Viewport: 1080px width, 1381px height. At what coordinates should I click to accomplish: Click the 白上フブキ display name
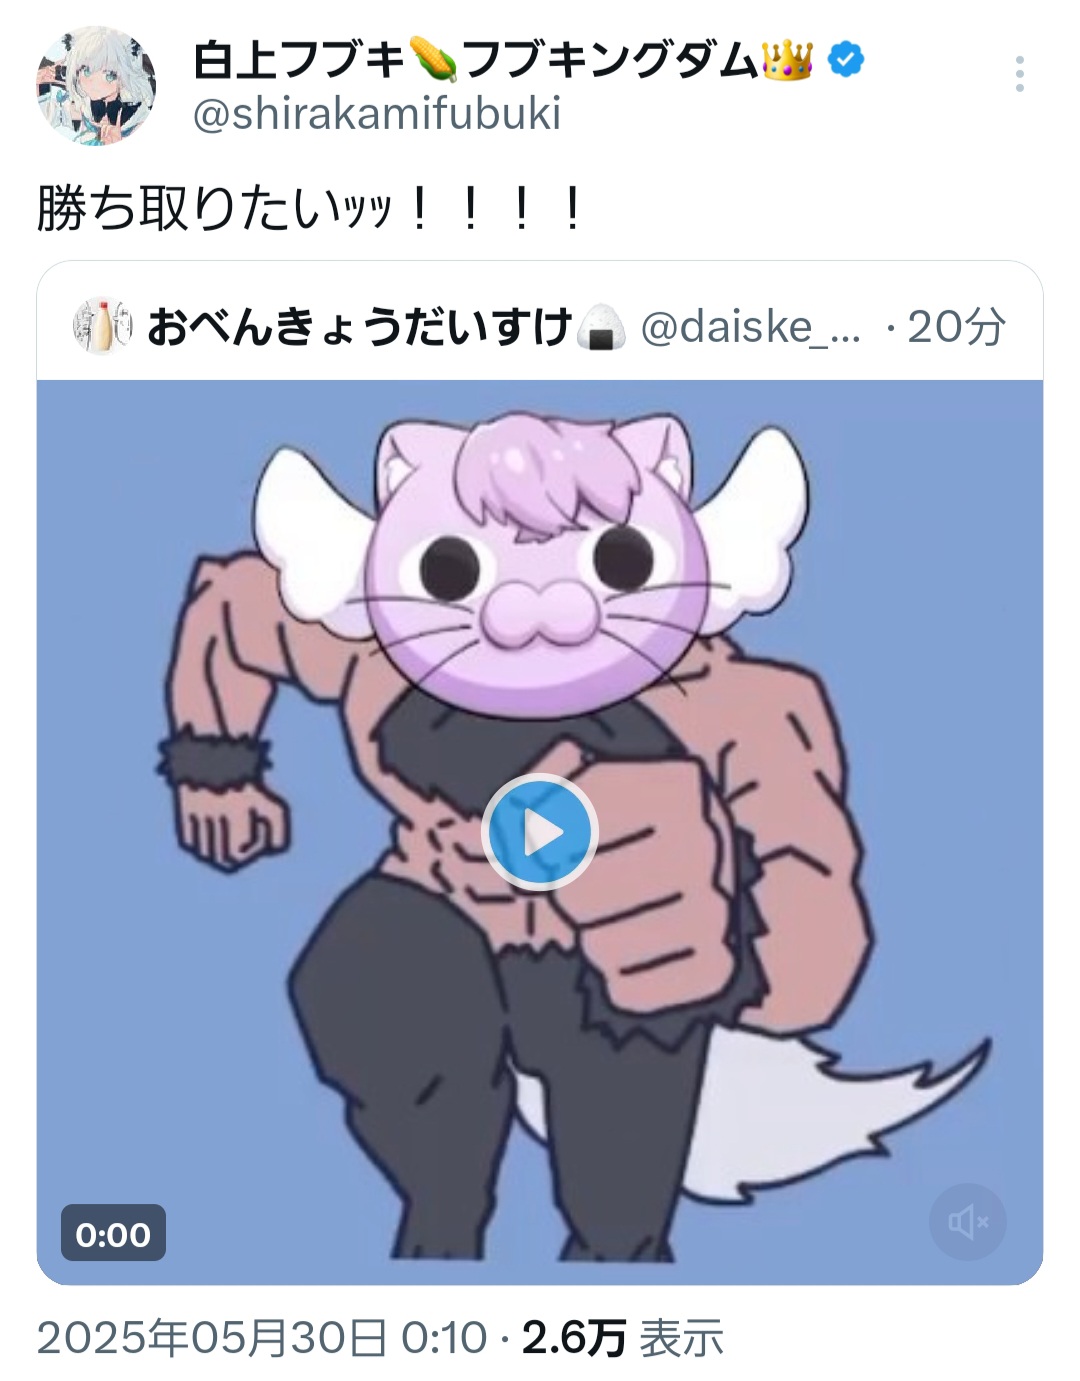pyautogui.click(x=298, y=61)
